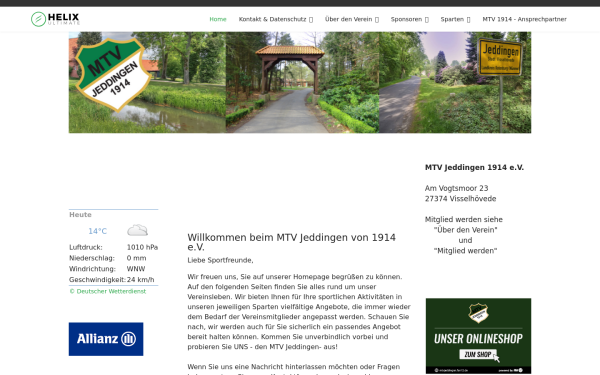Screen dimensions: 600x375
Task: Click the yellow Jeddingen town sign
Action: [x=500, y=56]
